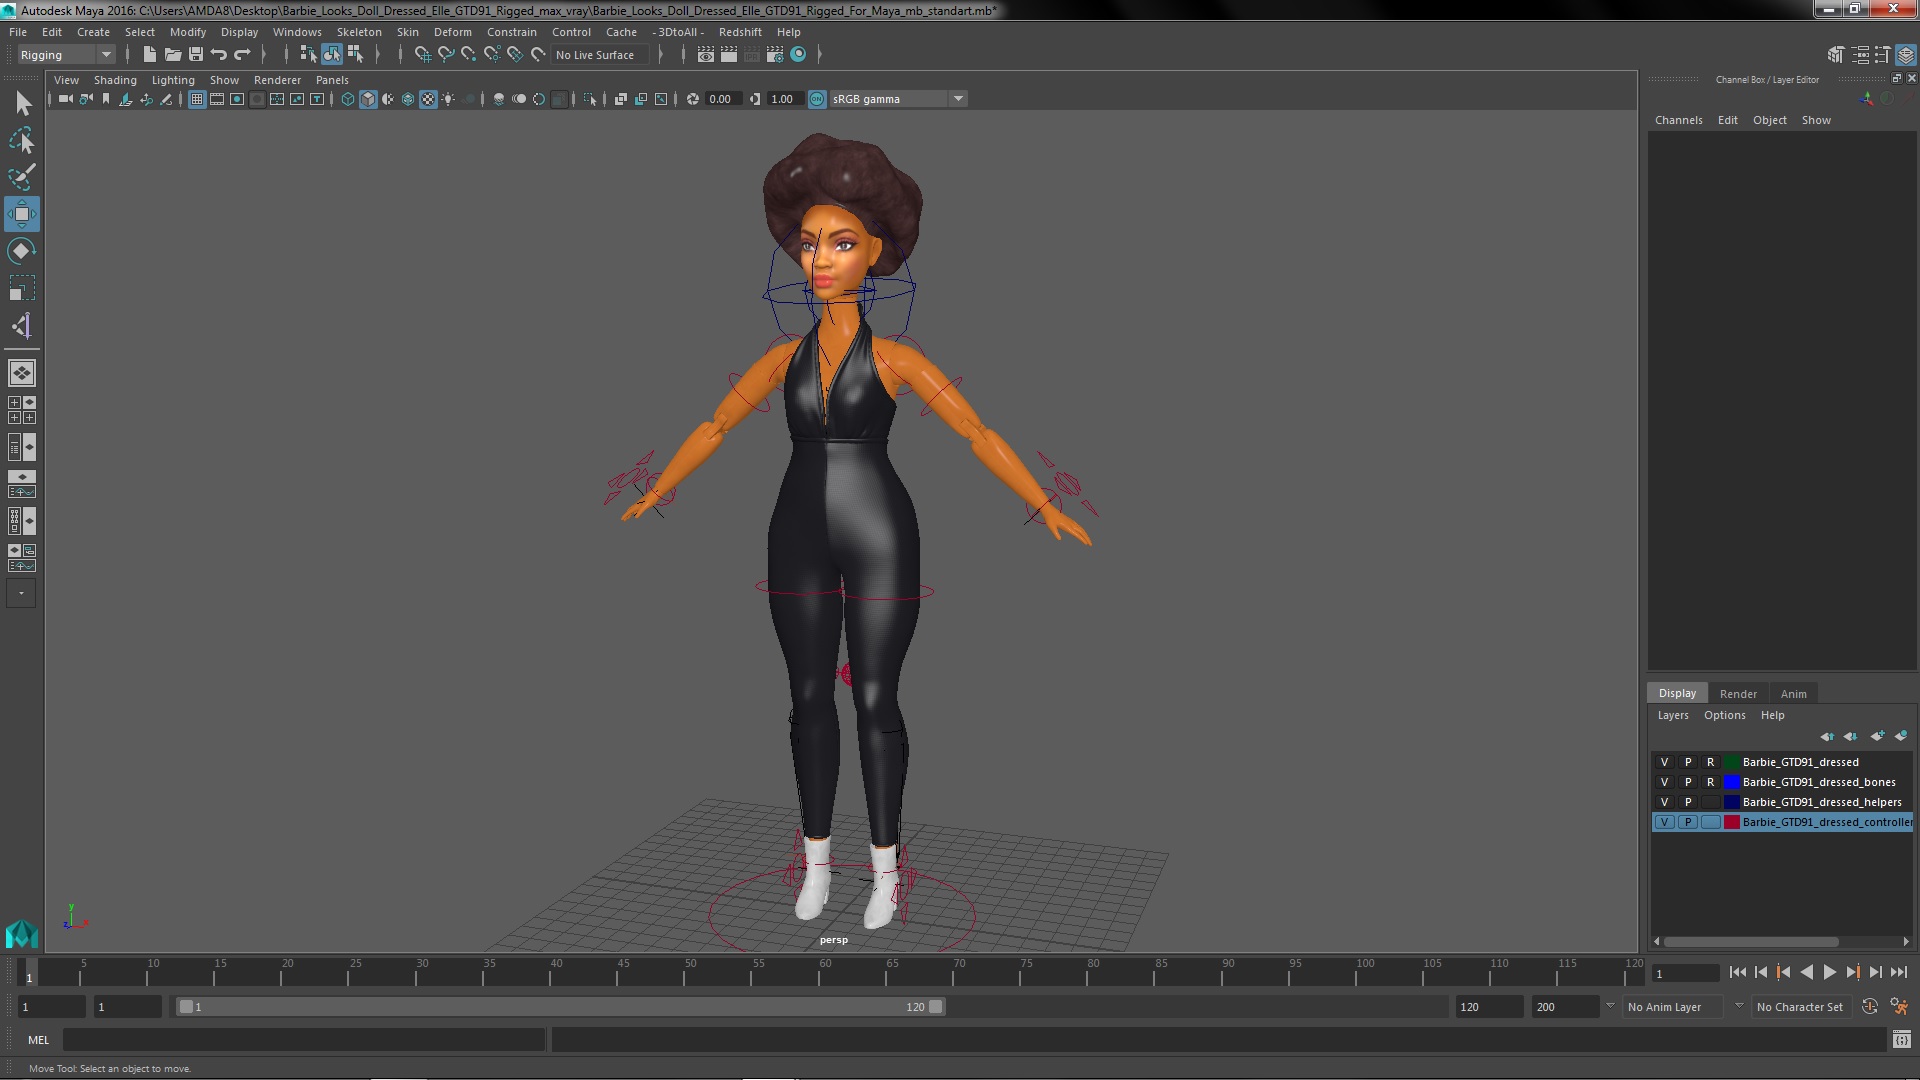Image resolution: width=1920 pixels, height=1080 pixels.
Task: Open the viewport Panels menu
Action: click(x=332, y=80)
